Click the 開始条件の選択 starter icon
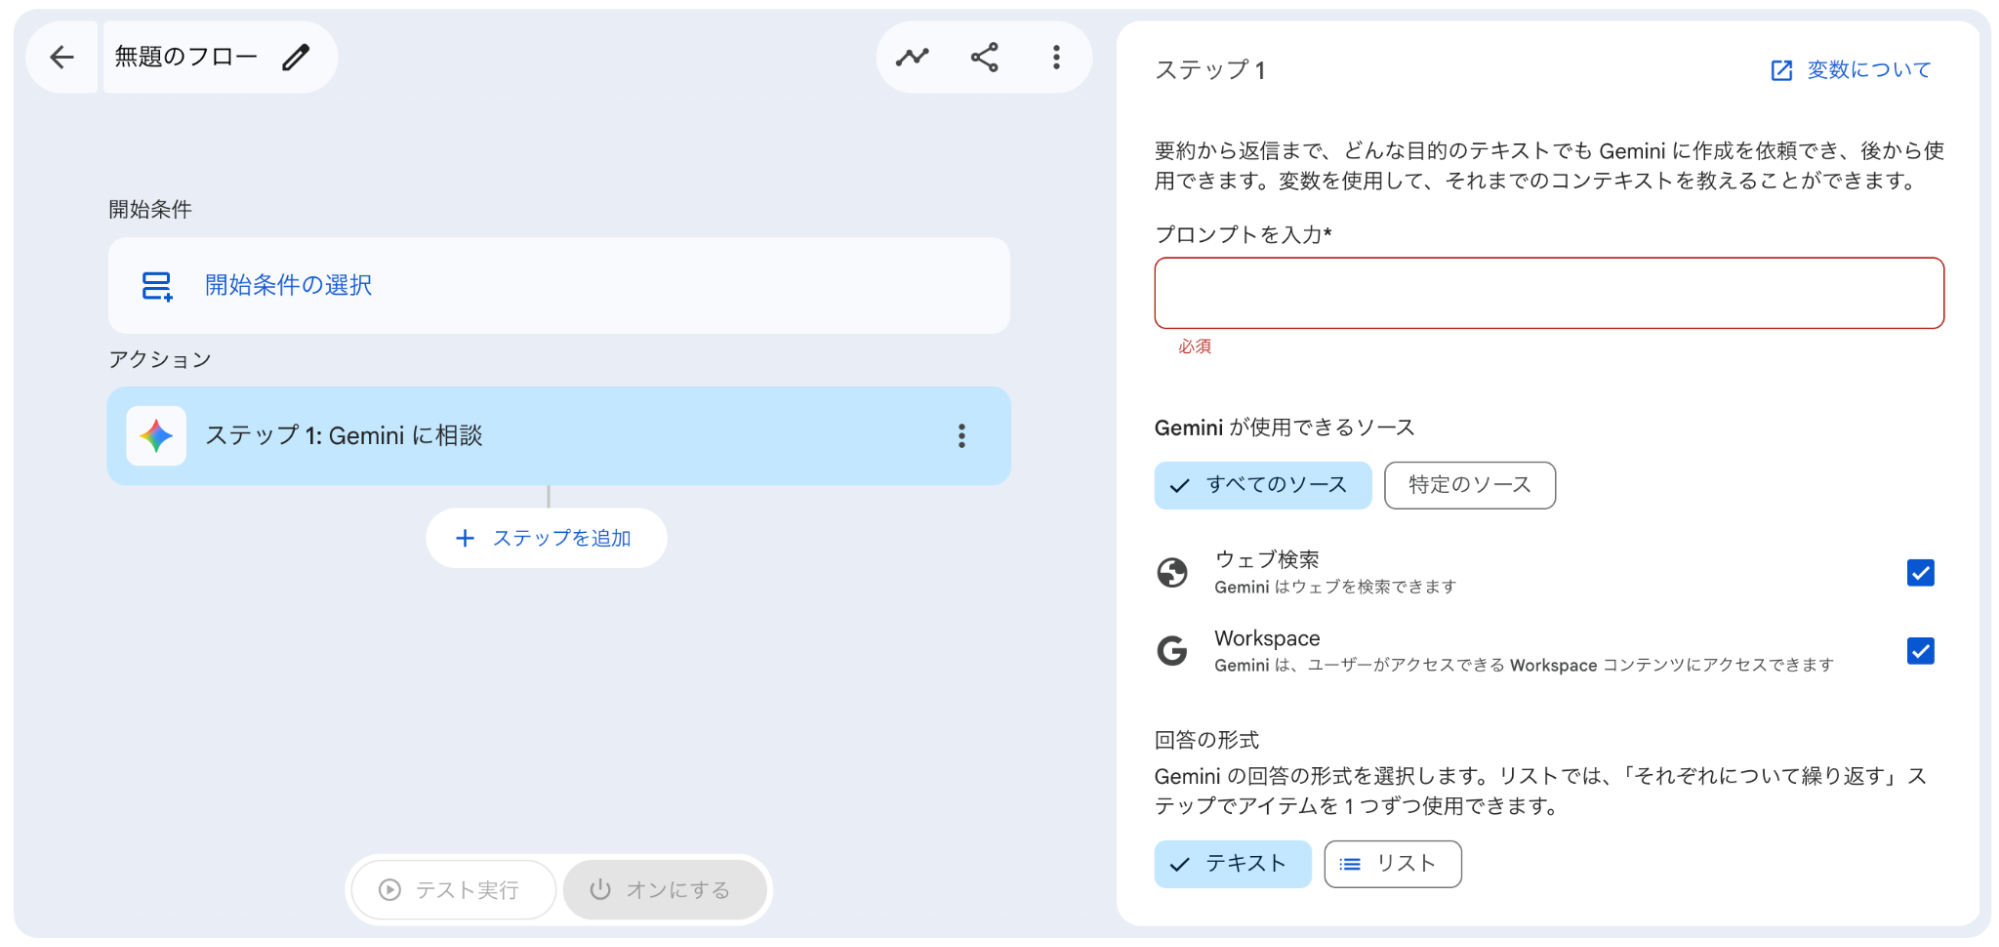1999x947 pixels. click(157, 286)
